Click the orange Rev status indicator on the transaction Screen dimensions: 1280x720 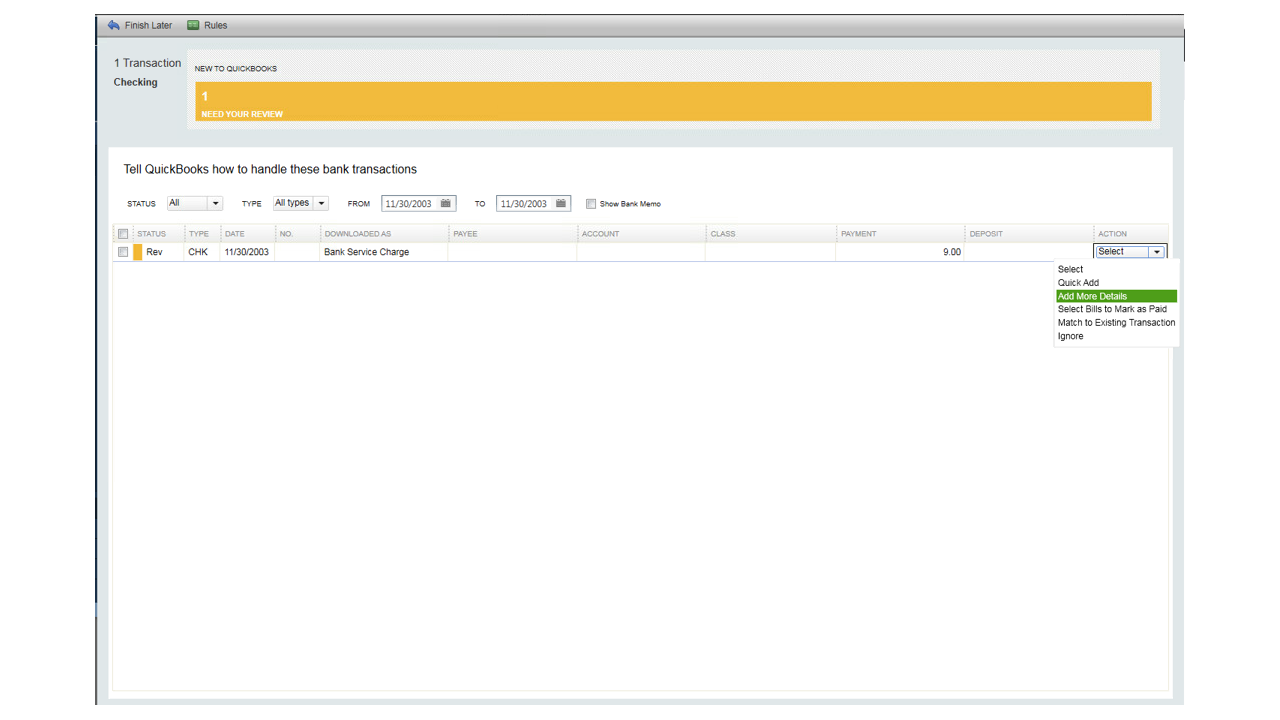coord(137,252)
